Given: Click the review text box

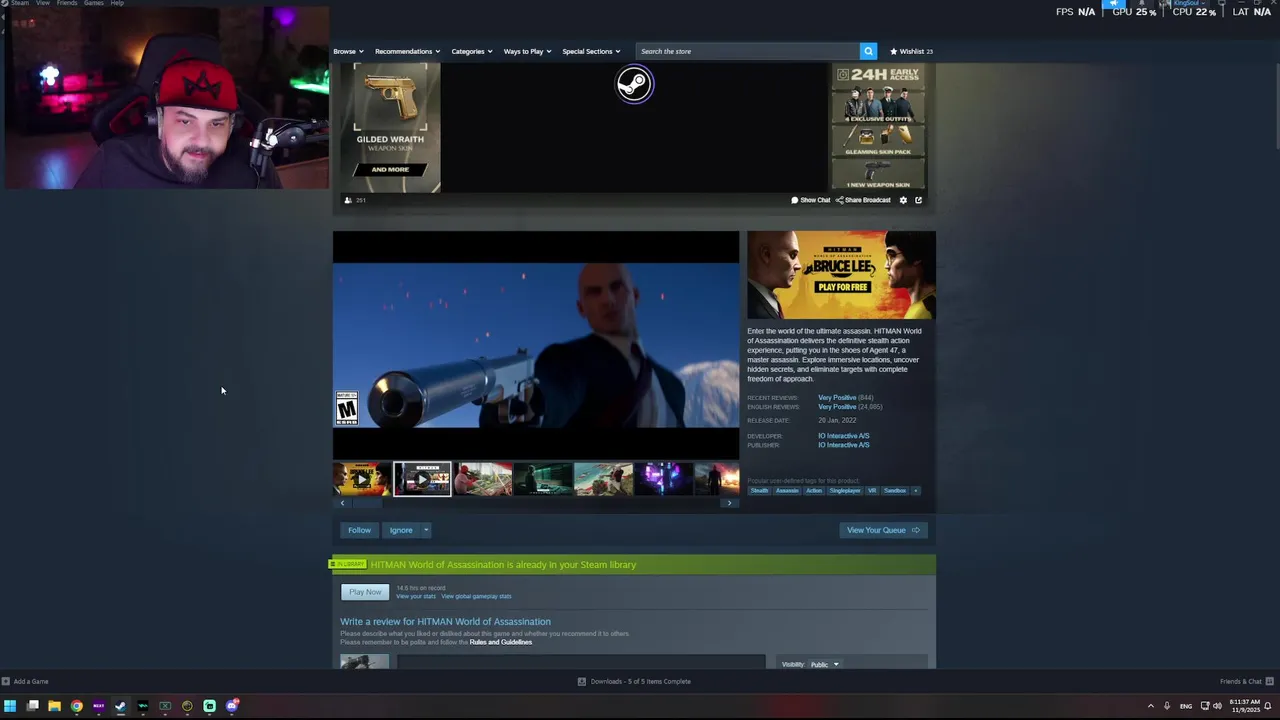Looking at the screenshot, I should (581, 662).
